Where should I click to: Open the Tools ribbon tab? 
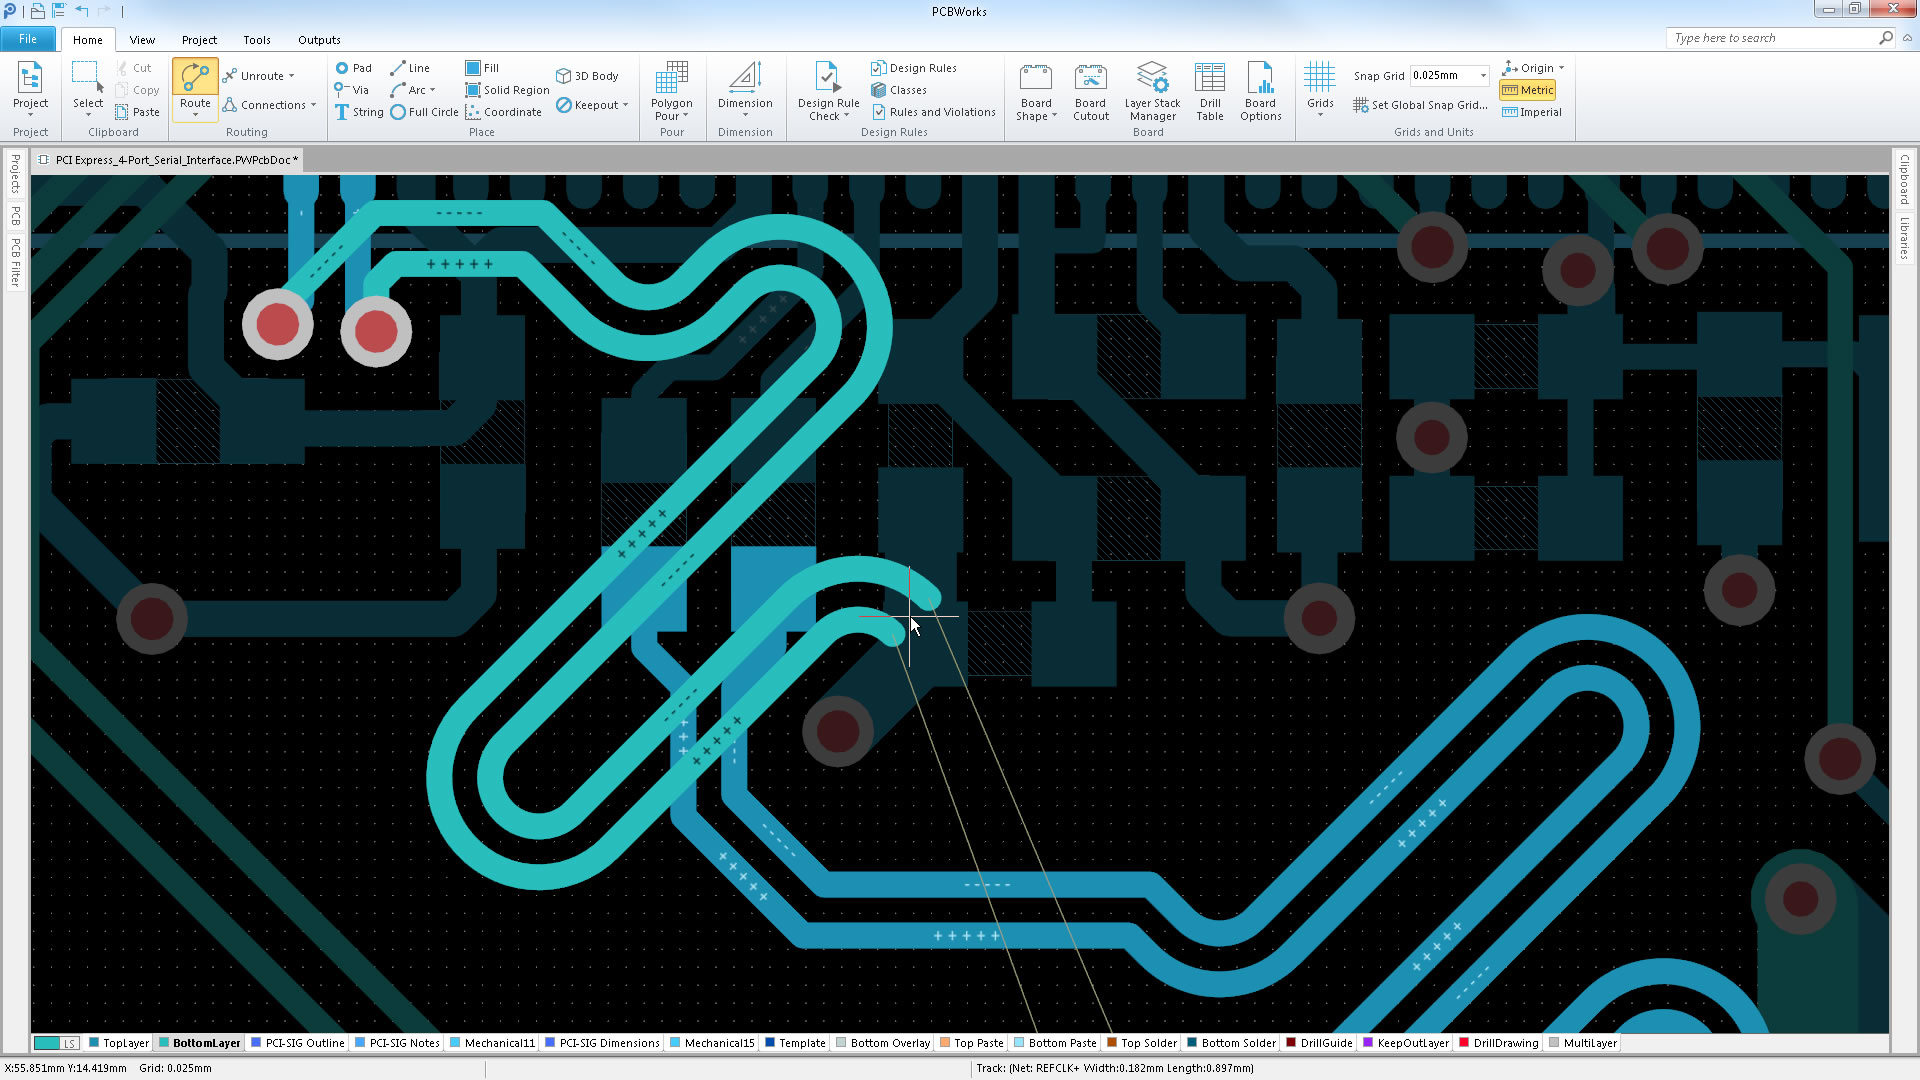256,40
